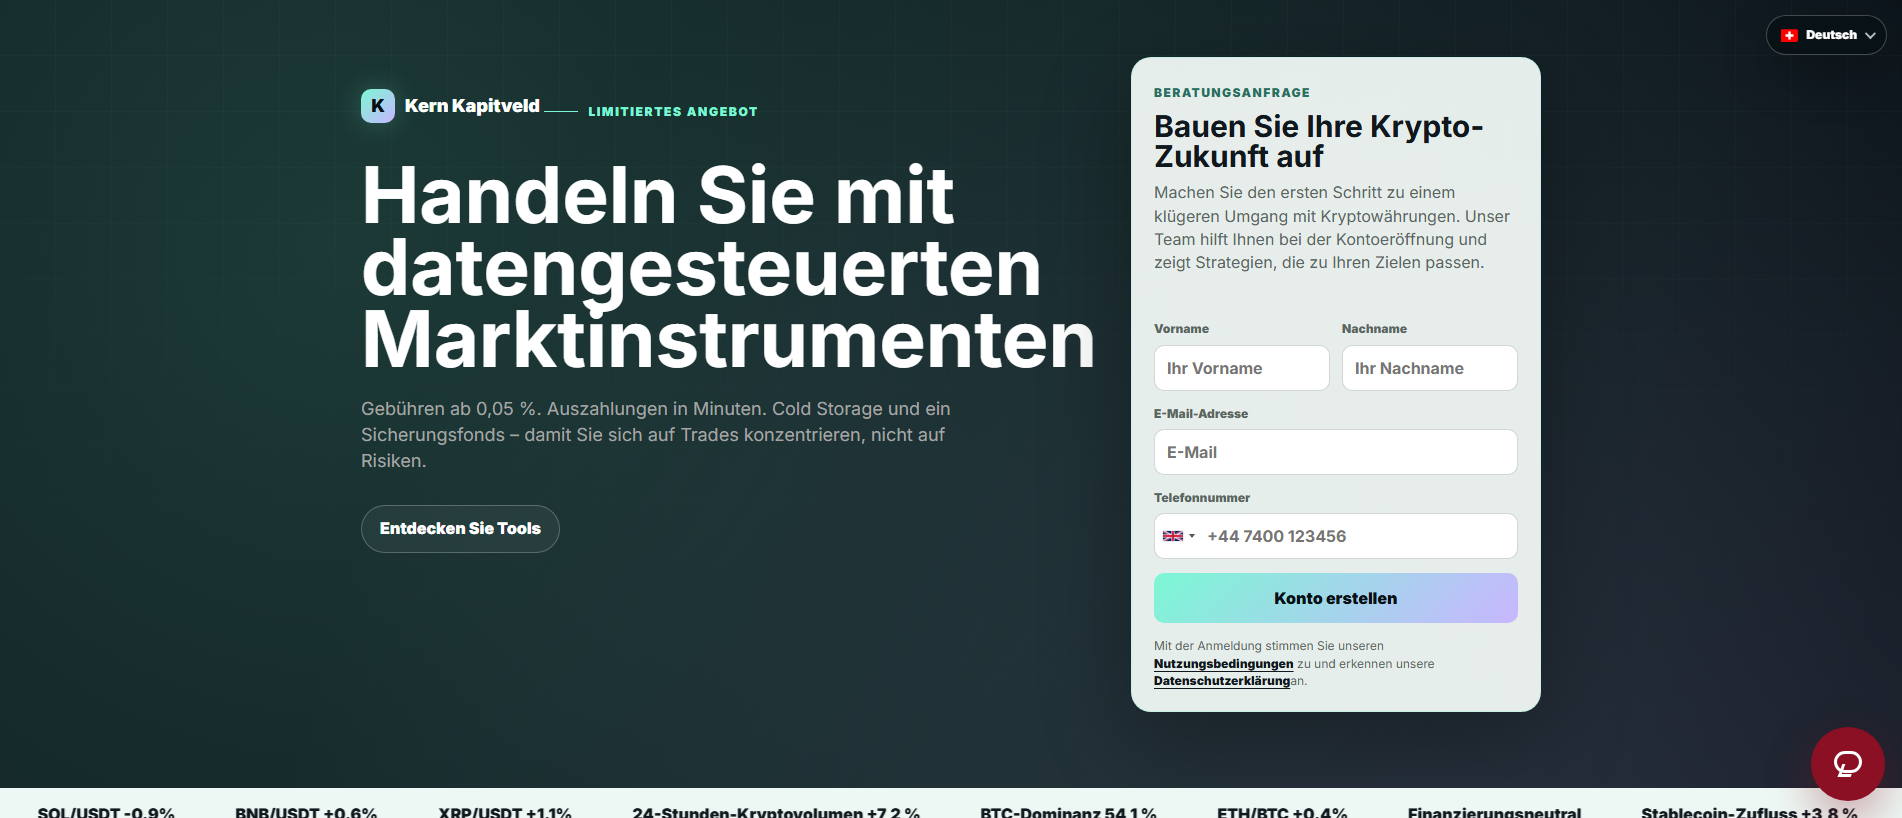1902x818 pixels.
Task: Click the Bauen Sie Ihre Krypto-Zukunft auf heading
Action: 1318,141
